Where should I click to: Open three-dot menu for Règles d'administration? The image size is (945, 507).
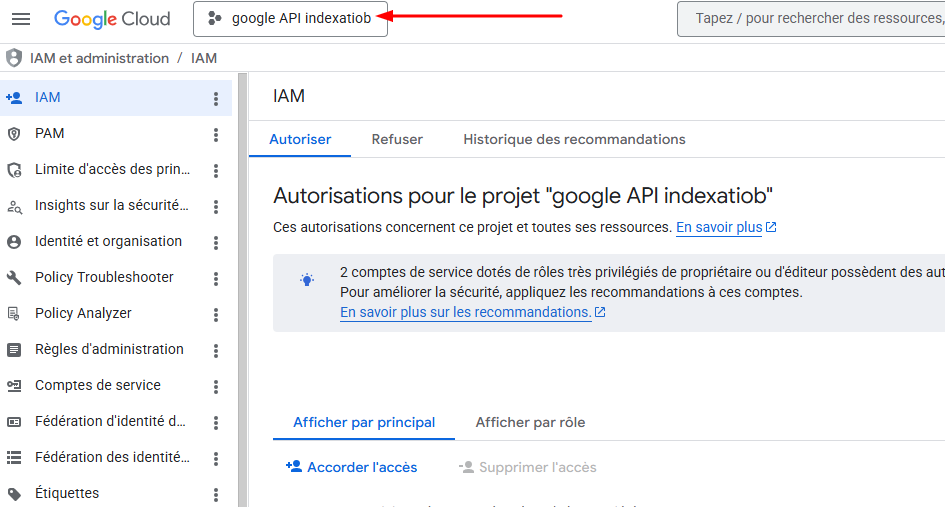pos(216,351)
